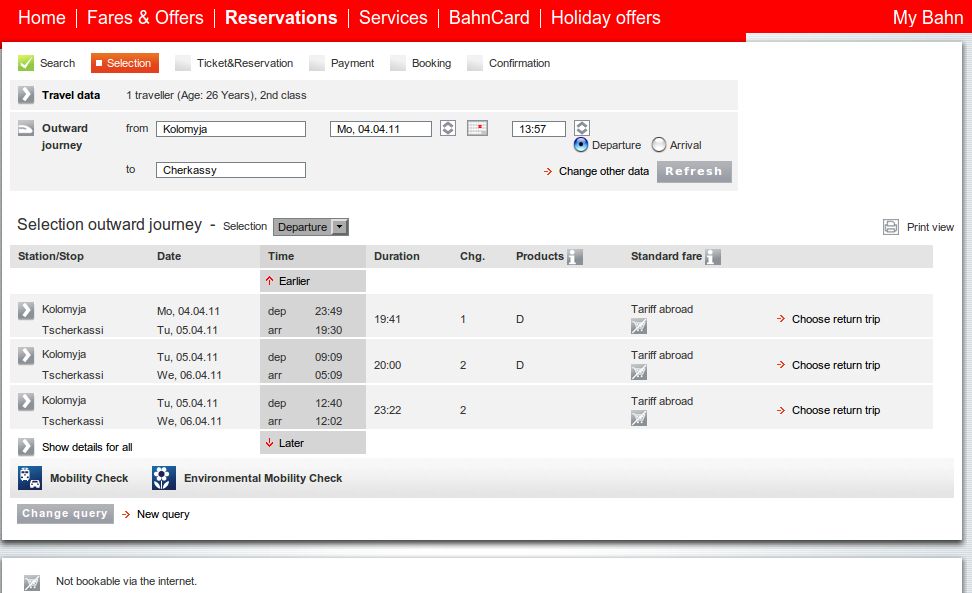
Task: Select the Arrival radio button
Action: coord(659,145)
